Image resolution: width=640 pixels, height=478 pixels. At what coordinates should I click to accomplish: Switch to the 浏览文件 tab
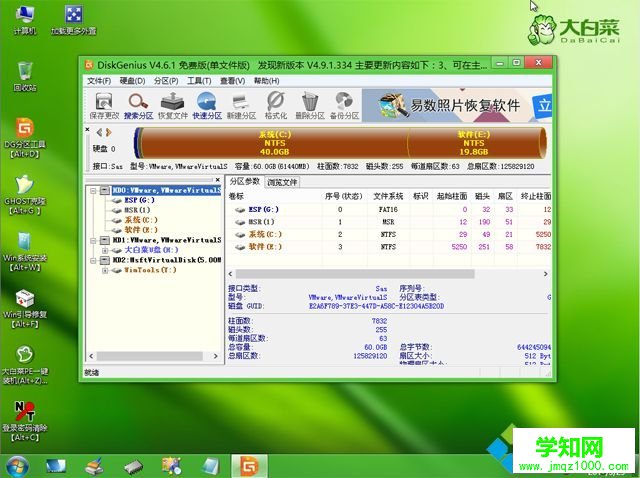(282, 182)
